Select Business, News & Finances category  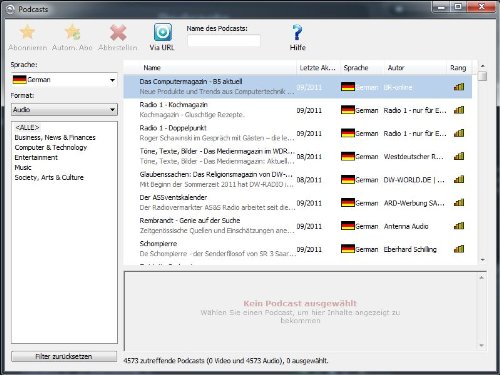click(x=55, y=137)
